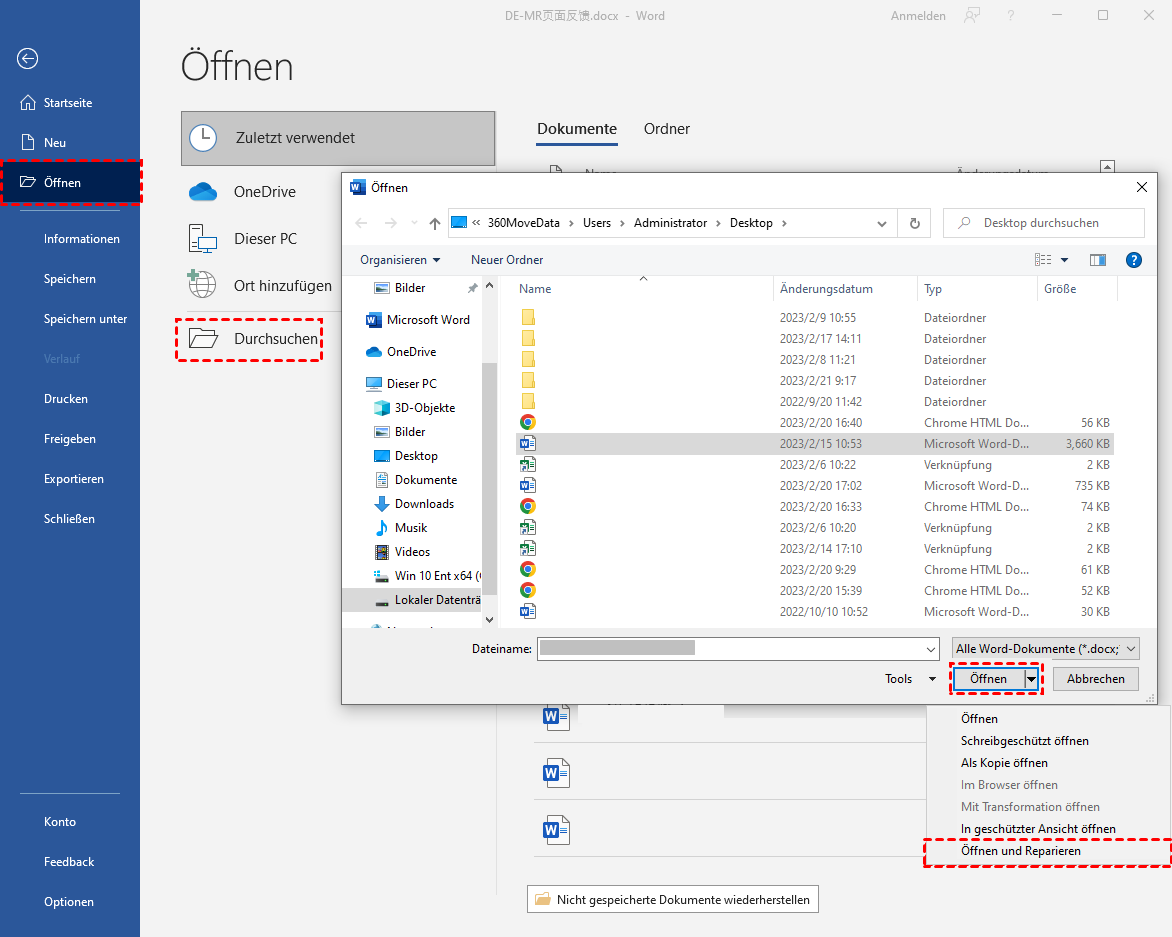Screen dimensions: 1172x937
Task: Select OneDrive in dialog navigation tree
Action: pos(401,352)
